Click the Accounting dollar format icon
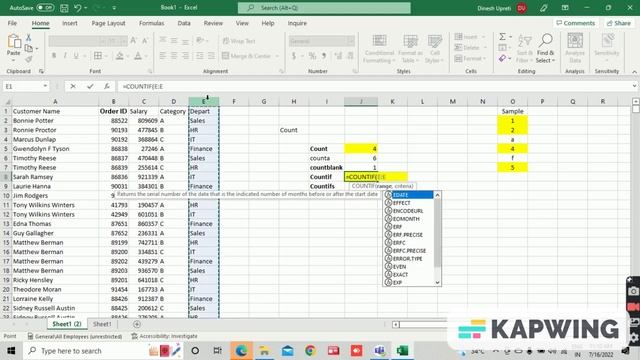 [293, 56]
